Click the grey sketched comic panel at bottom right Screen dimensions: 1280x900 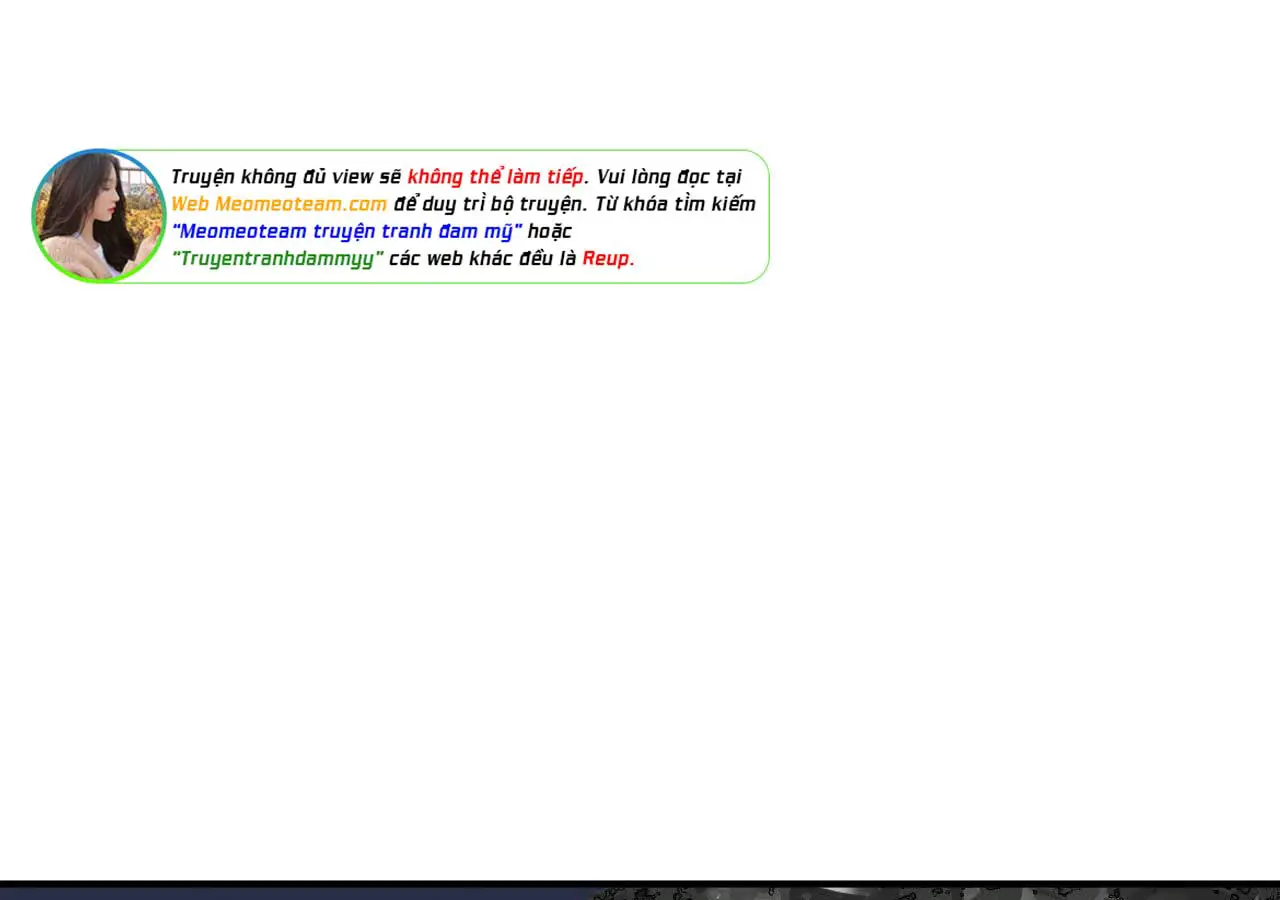pyautogui.click(x=930, y=893)
